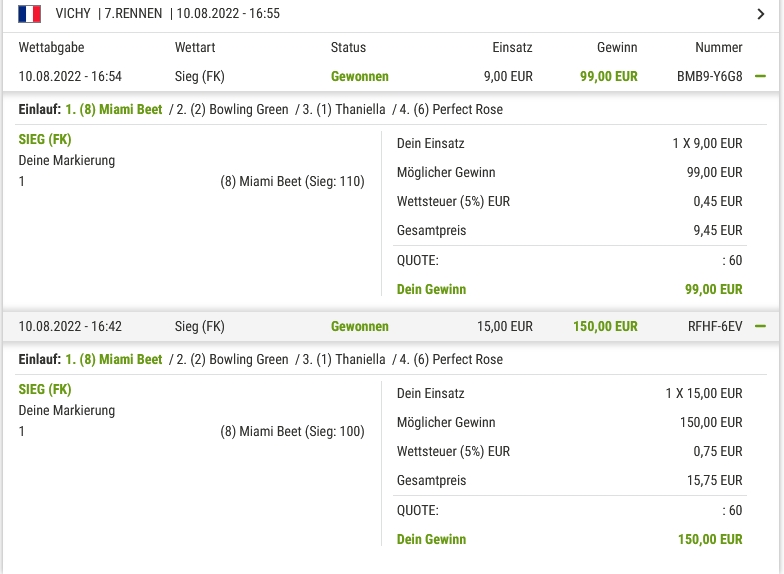The image size is (784, 574).
Task: Click the Nummer column header
Action: pos(719,48)
